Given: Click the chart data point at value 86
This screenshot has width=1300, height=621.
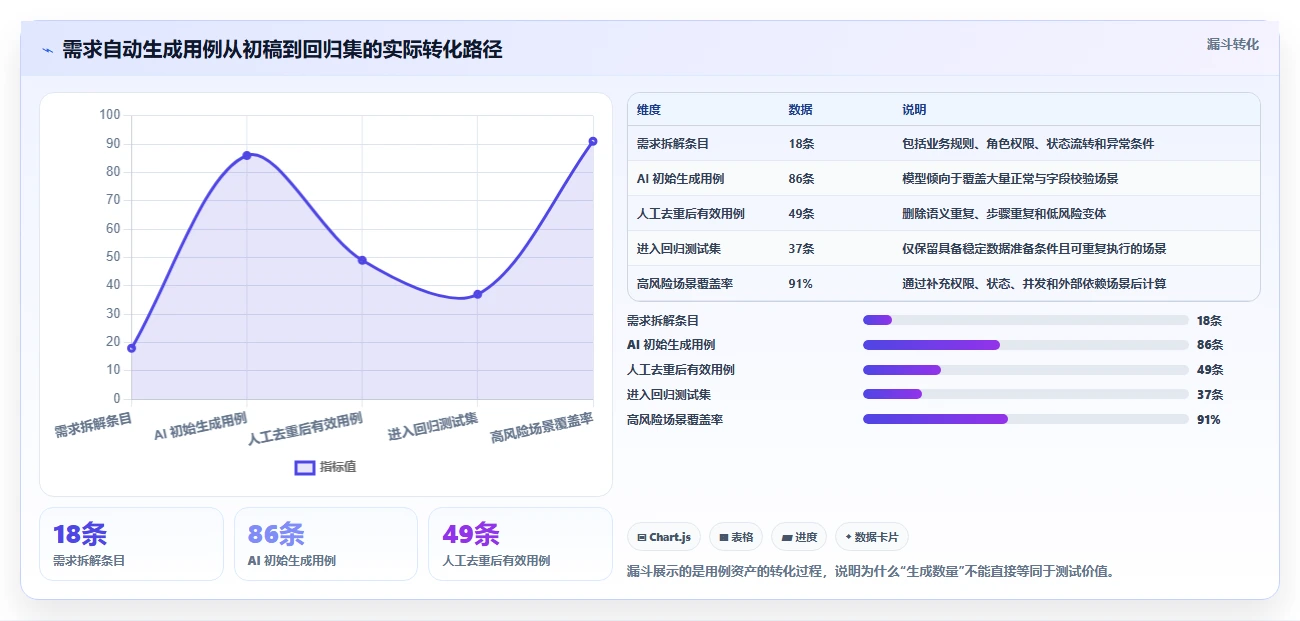Looking at the screenshot, I should pyautogui.click(x=247, y=155).
